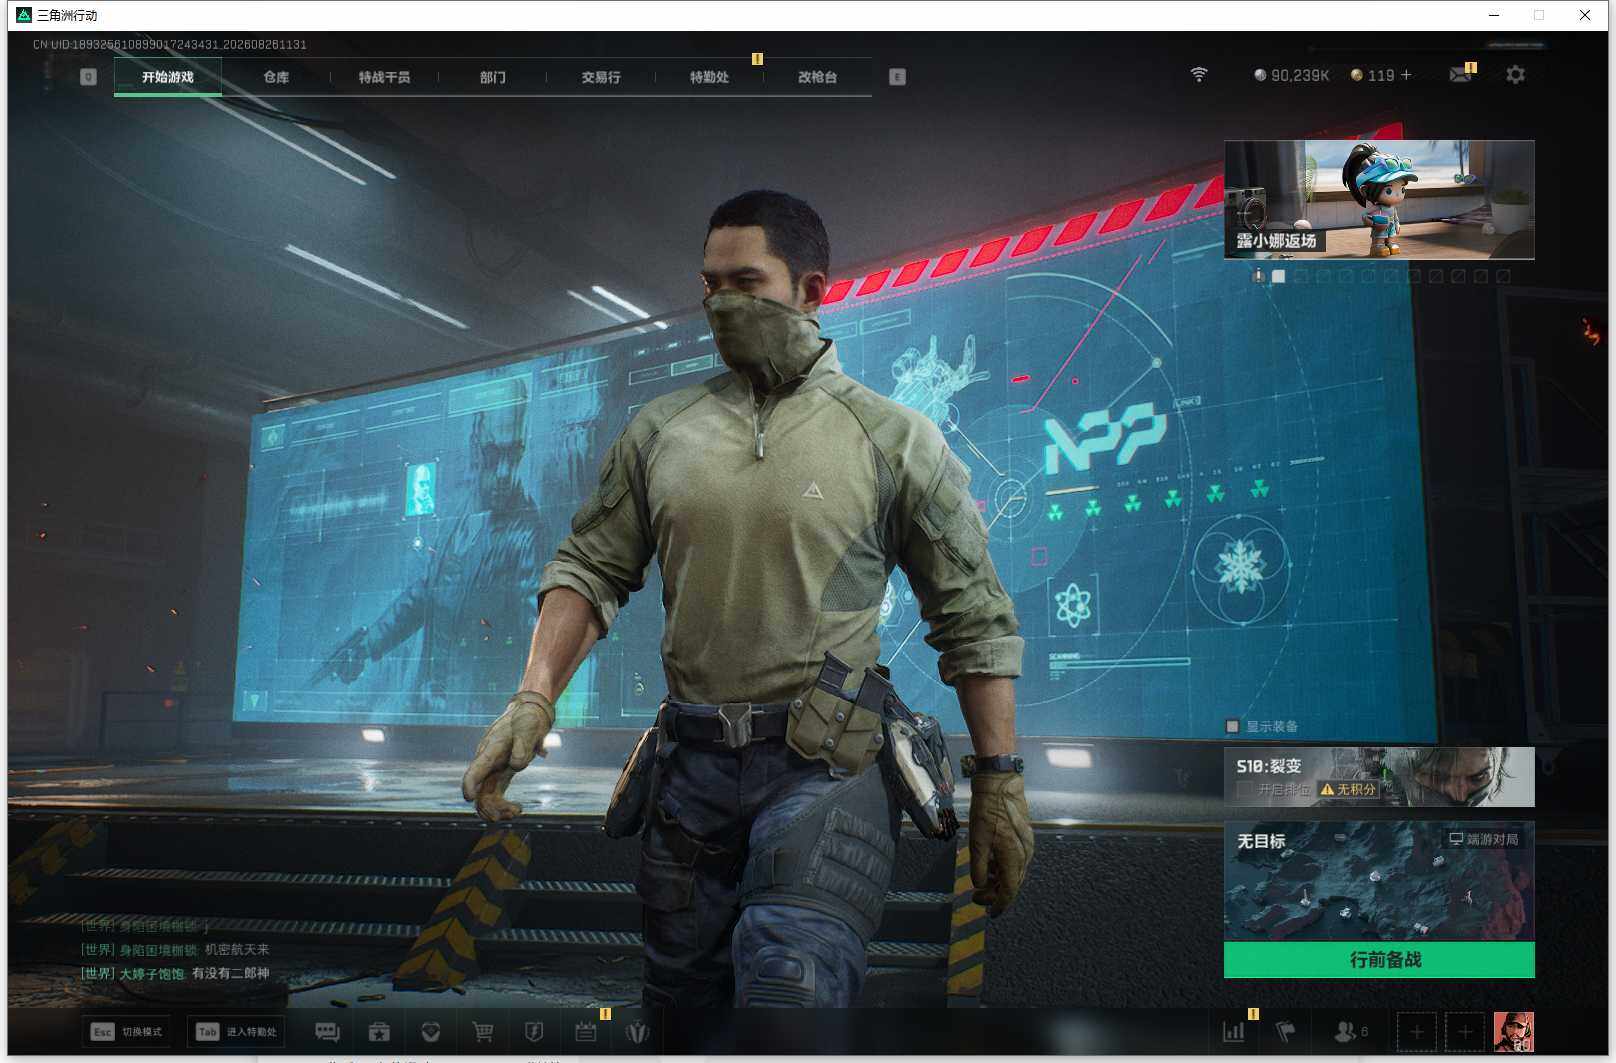Open the calendar events icon
Viewport: 1616px width, 1063px height.
[x=586, y=1032]
